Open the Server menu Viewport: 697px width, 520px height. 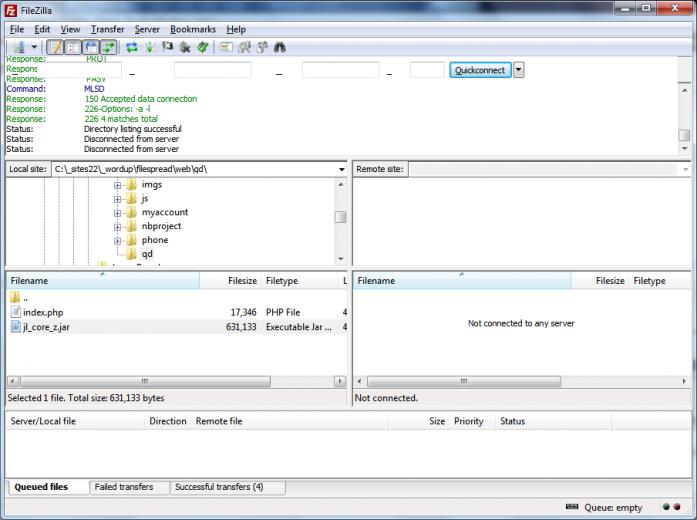click(x=147, y=29)
